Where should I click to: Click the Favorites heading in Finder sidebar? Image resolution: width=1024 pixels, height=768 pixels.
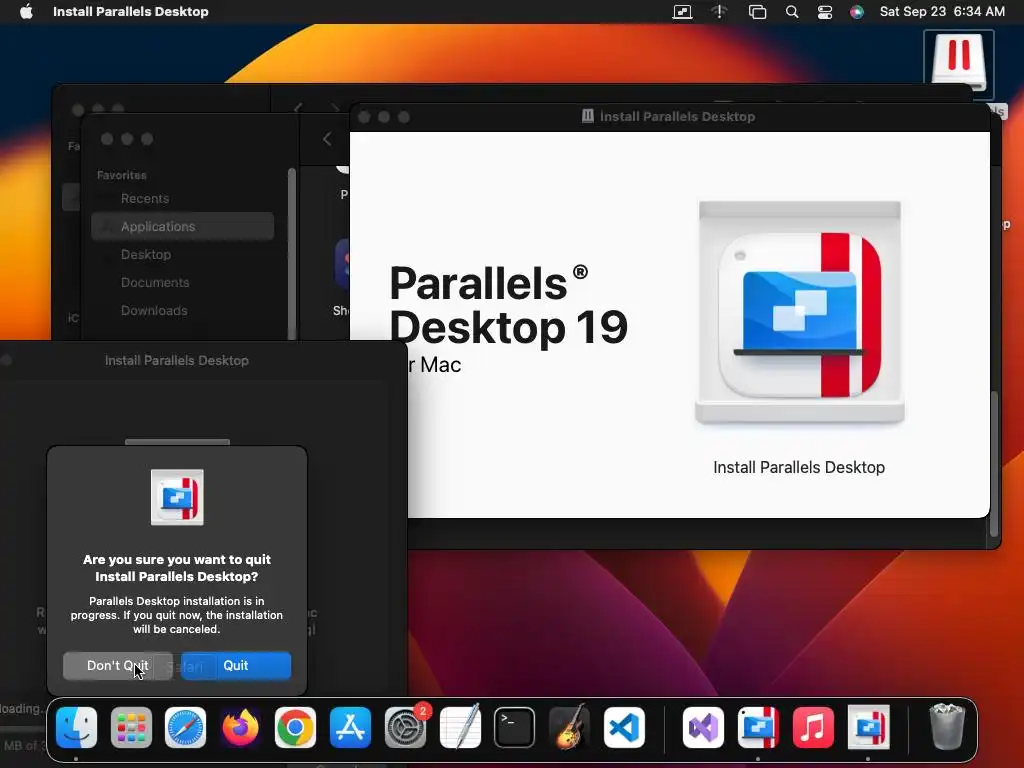coord(121,175)
